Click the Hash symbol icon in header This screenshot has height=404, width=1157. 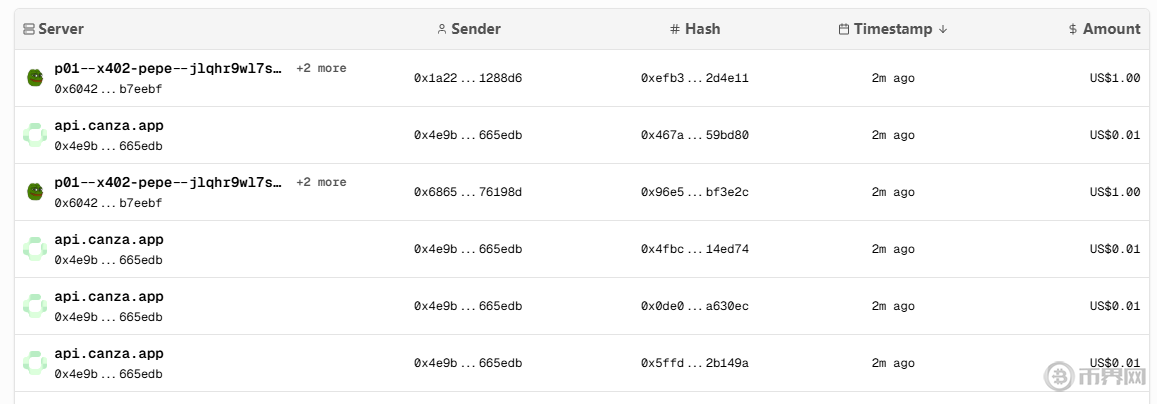coord(675,29)
